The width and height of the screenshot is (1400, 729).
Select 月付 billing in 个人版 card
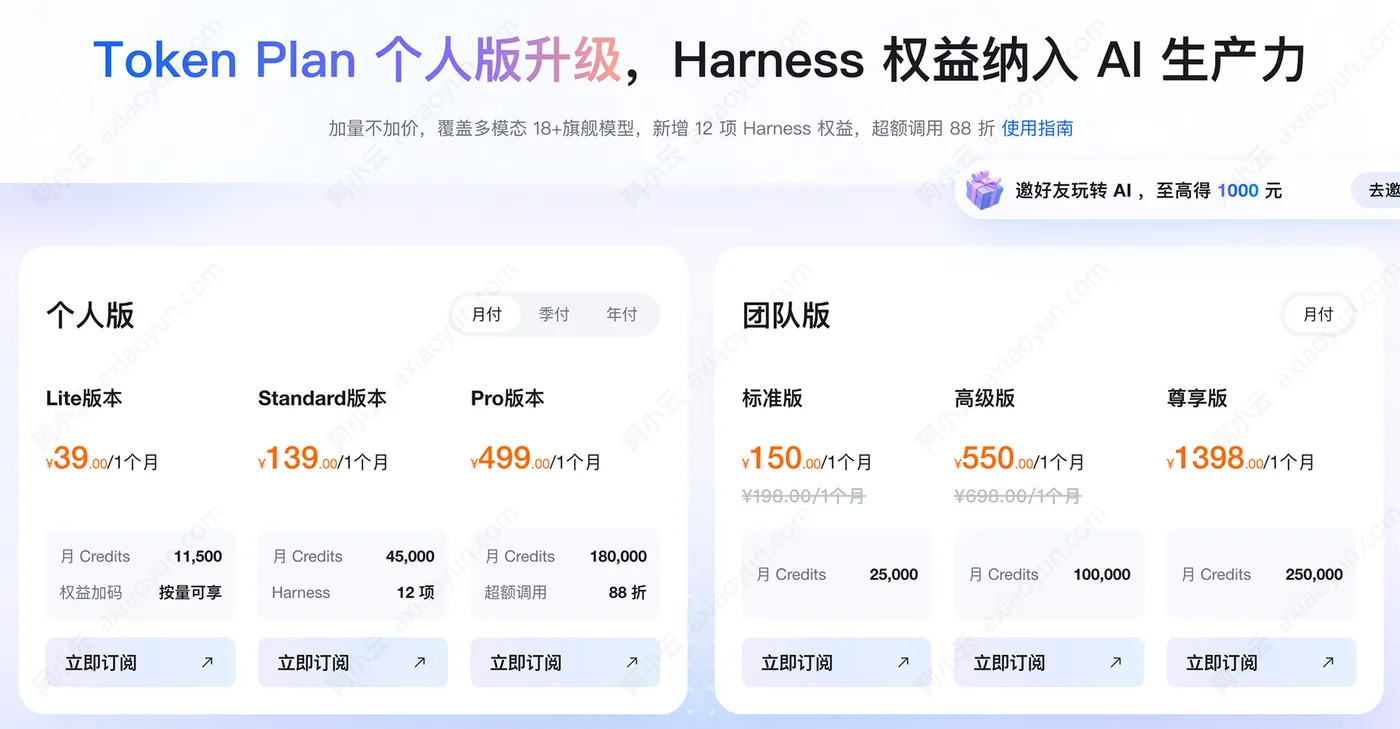[x=487, y=314]
